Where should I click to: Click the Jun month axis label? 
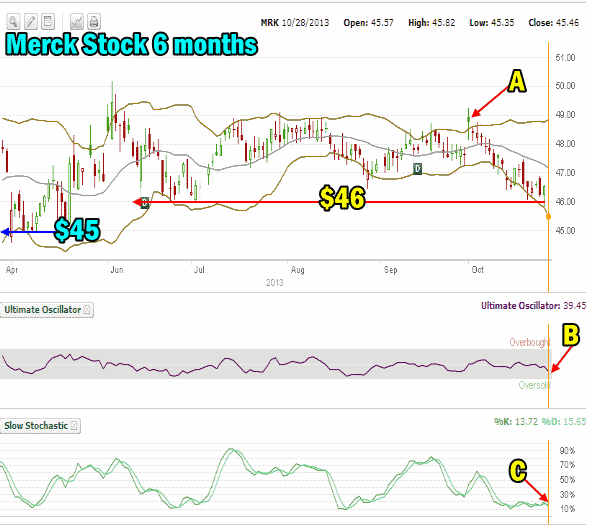tap(117, 270)
